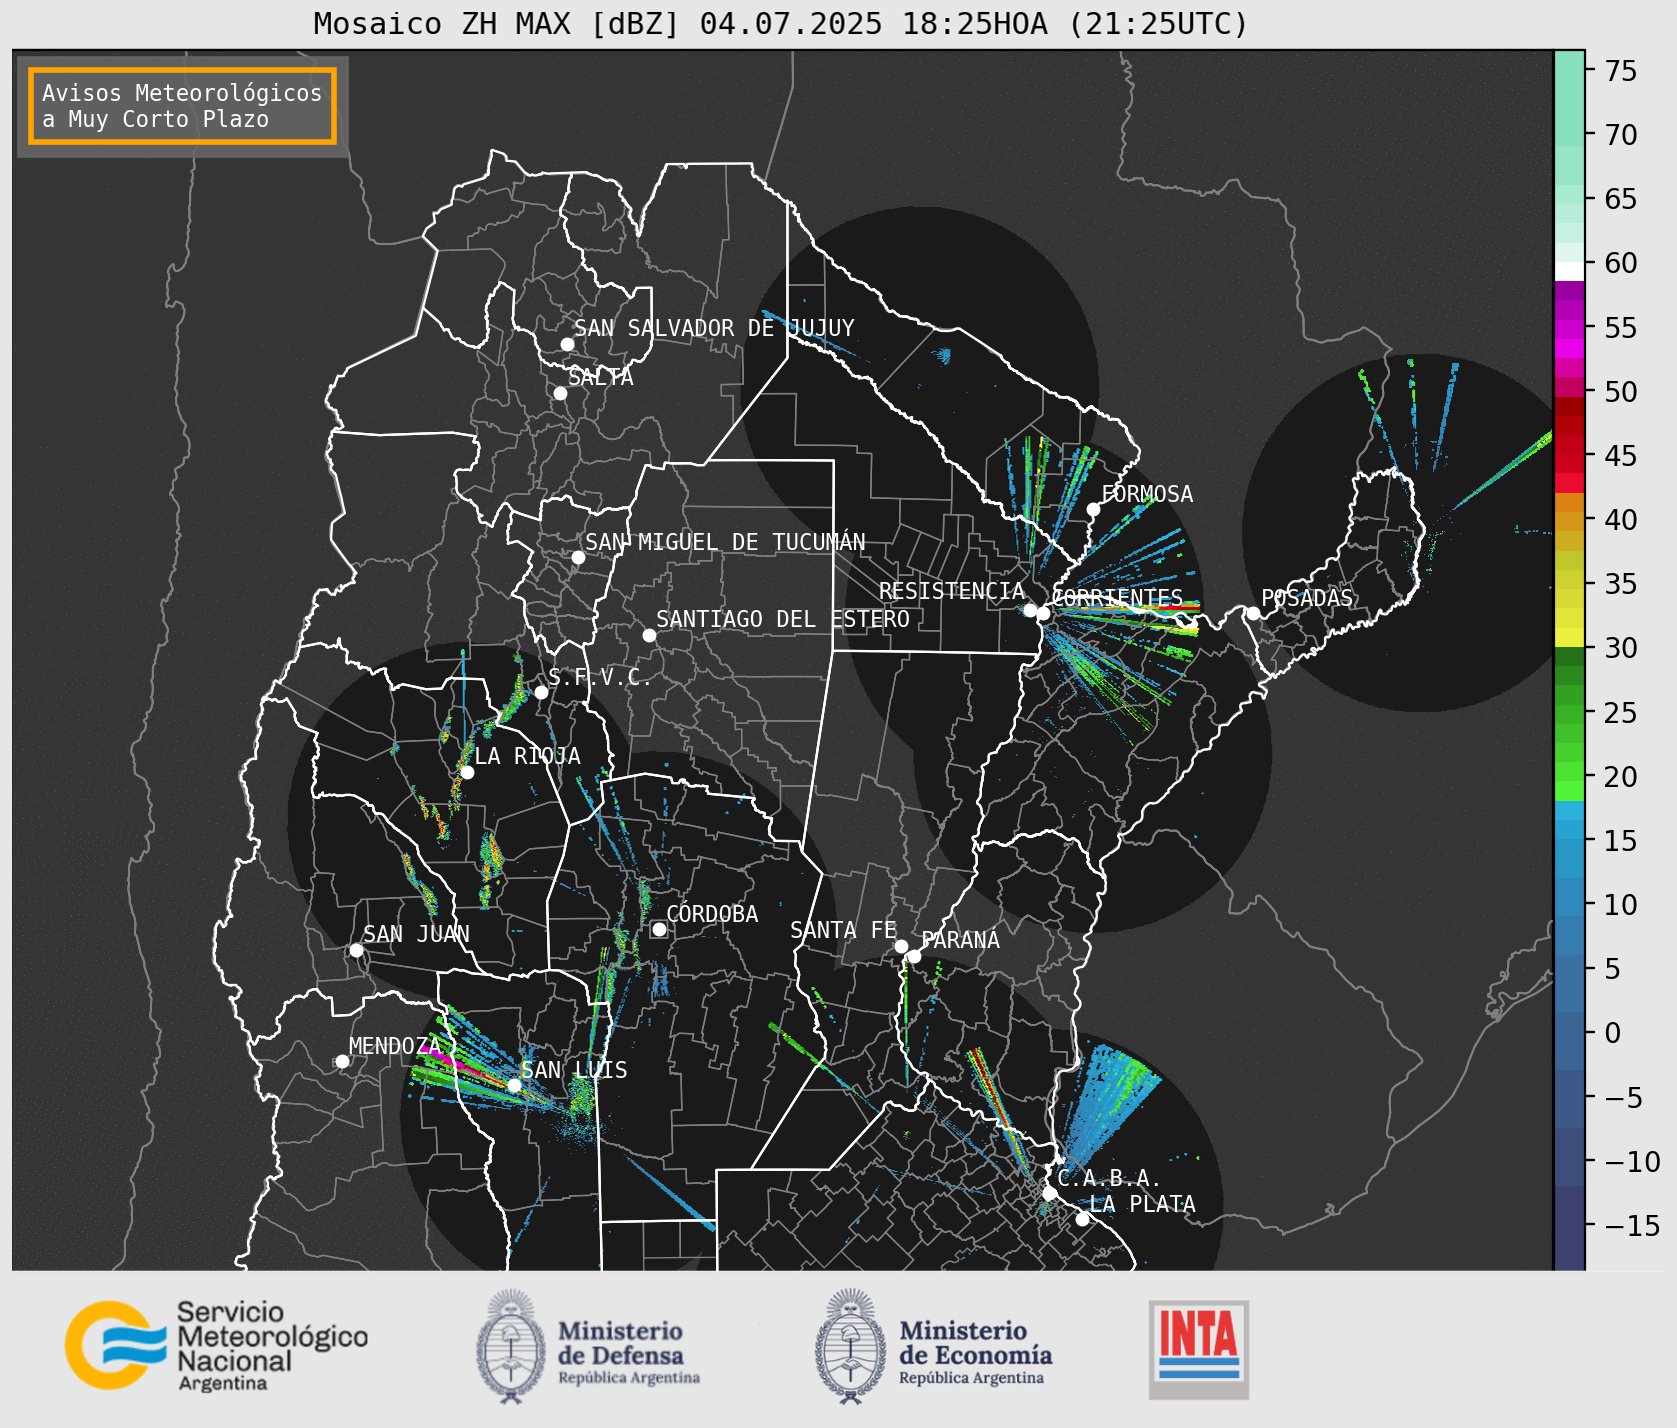The height and width of the screenshot is (1428, 1677).
Task: Click the CÓRDOBA city label
Action: [x=712, y=914]
